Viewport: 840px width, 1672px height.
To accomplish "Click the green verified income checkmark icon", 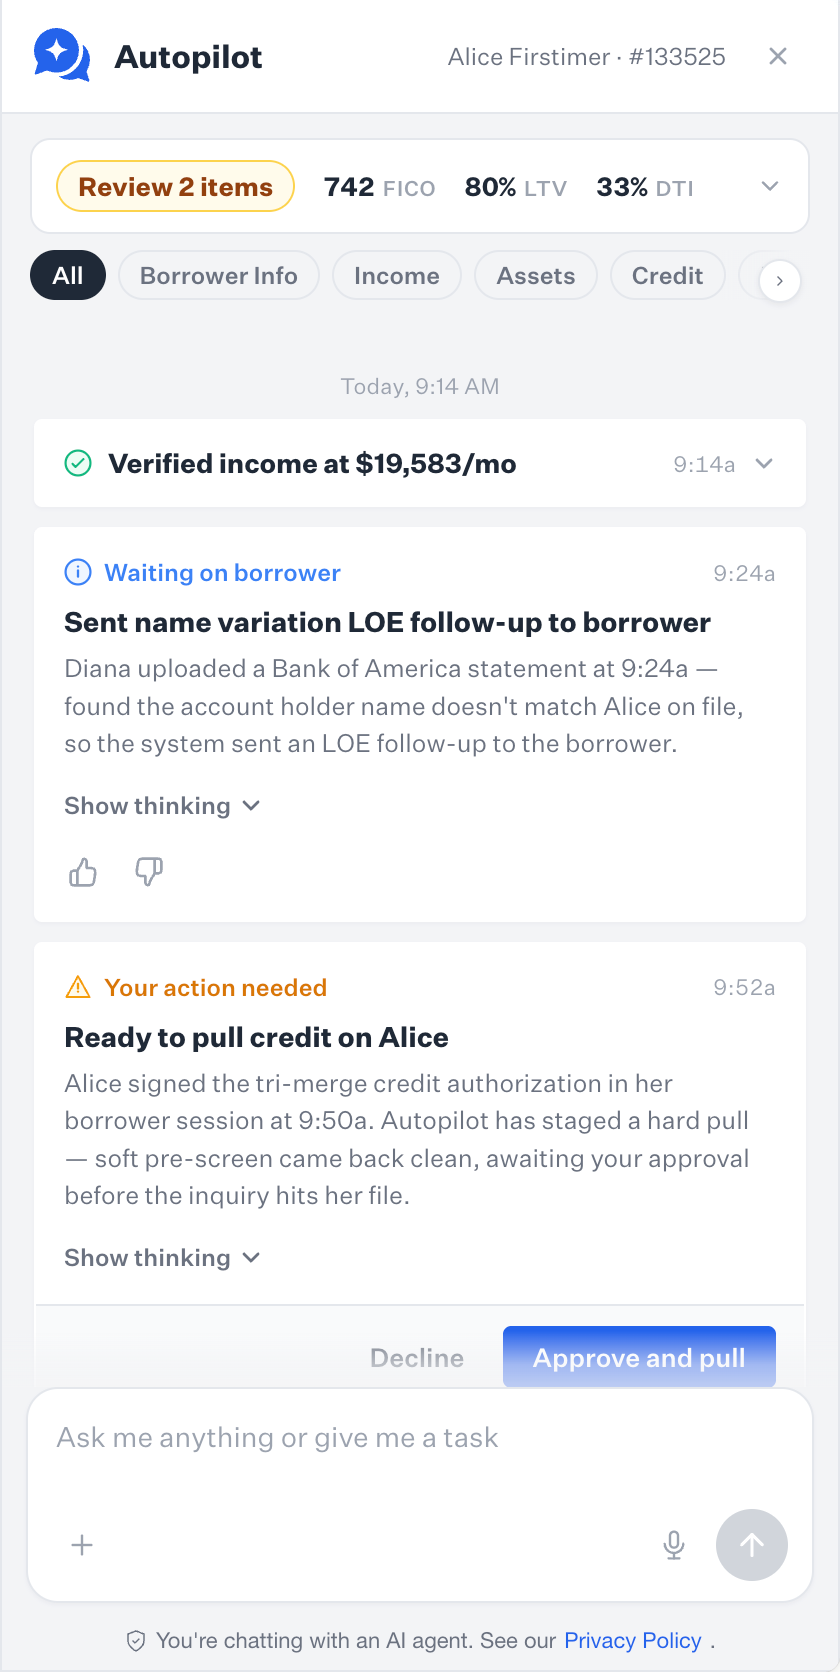I will click(x=78, y=463).
